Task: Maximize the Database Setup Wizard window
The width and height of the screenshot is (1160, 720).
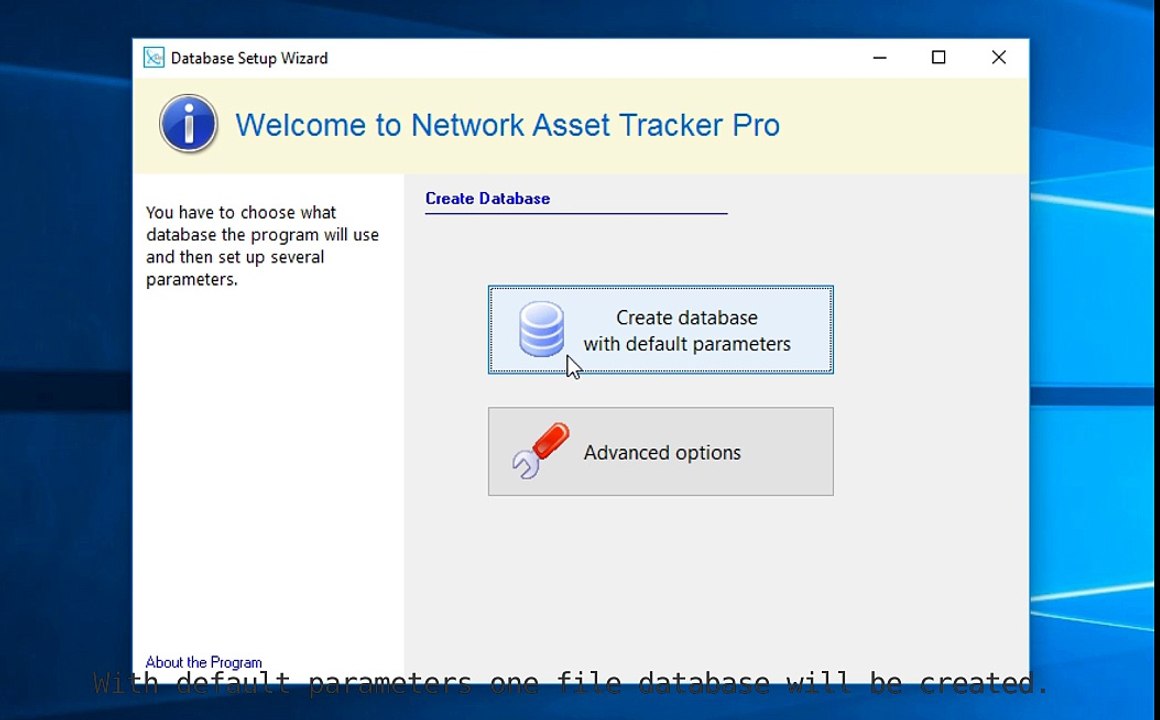Action: (939, 58)
